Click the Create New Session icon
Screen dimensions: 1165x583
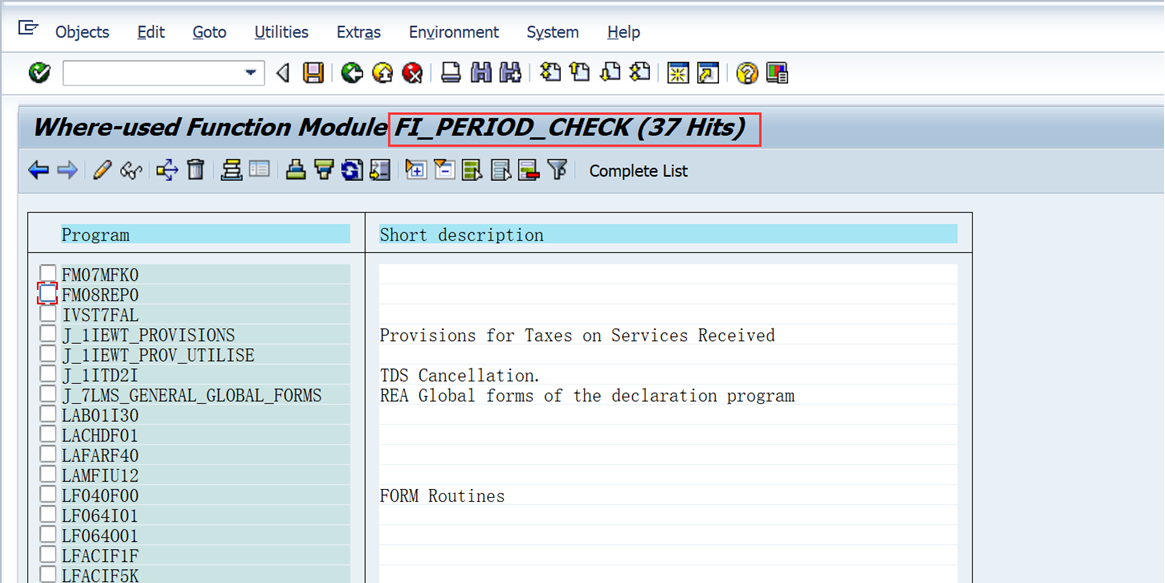tap(678, 73)
